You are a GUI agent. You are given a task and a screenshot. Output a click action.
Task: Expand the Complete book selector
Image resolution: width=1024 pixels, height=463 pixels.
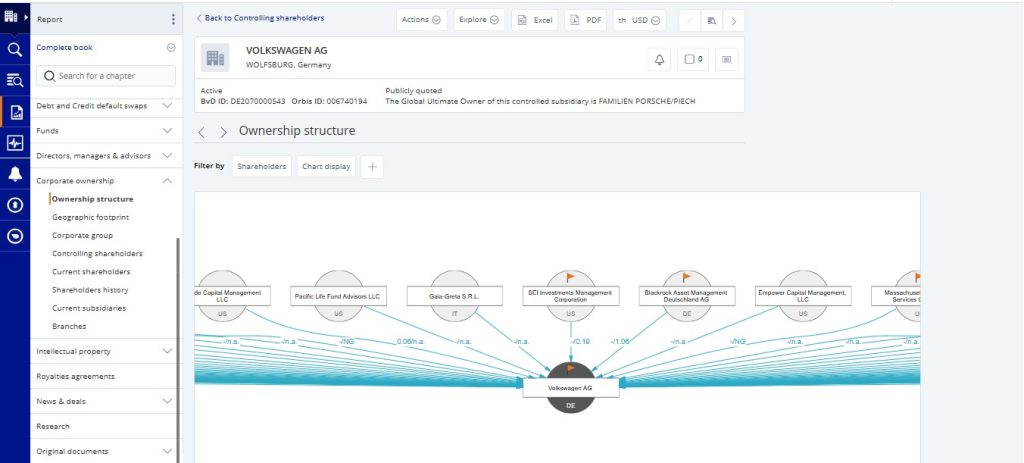pyautogui.click(x=171, y=48)
